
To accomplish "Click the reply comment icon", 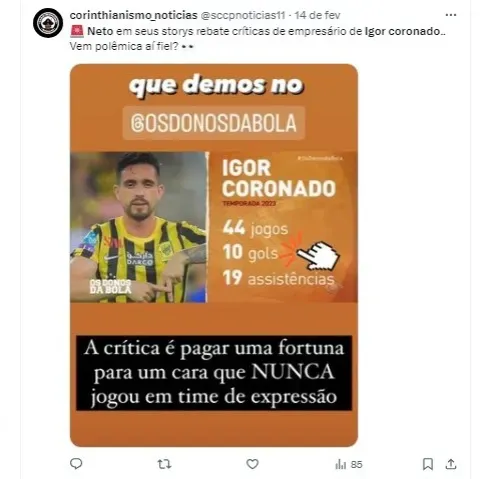I will [76, 464].
